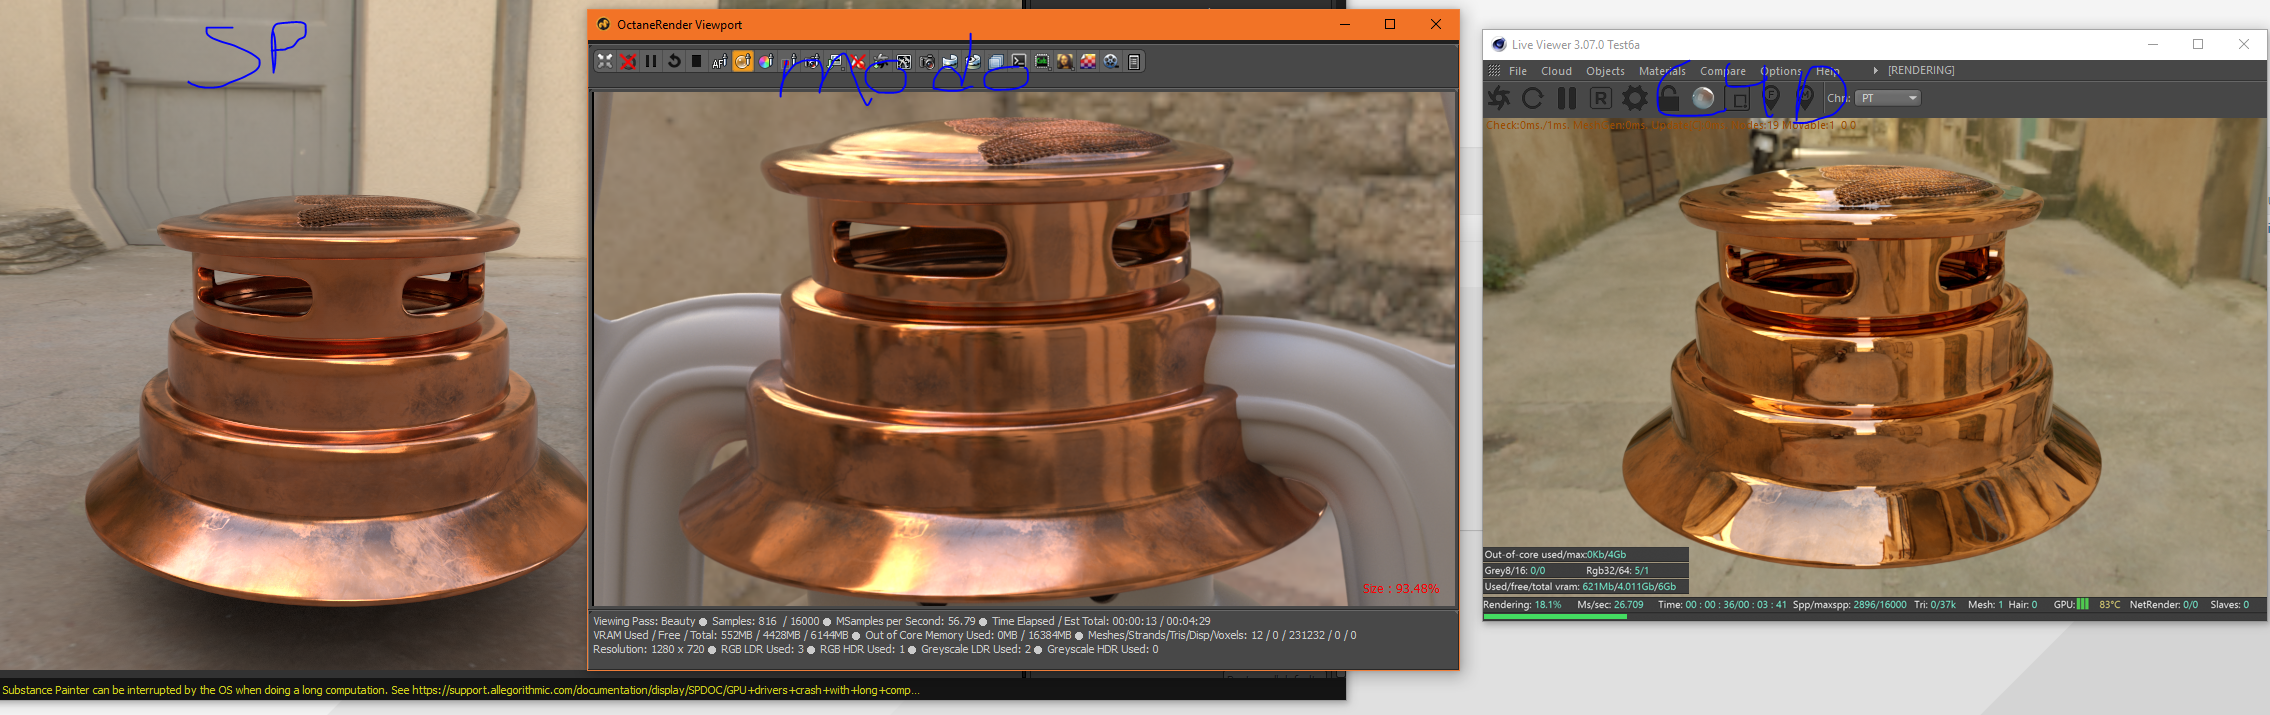The height and width of the screenshot is (715, 2270).
Task: Restart the render with Live Viewer circular arrow
Action: point(1532,98)
